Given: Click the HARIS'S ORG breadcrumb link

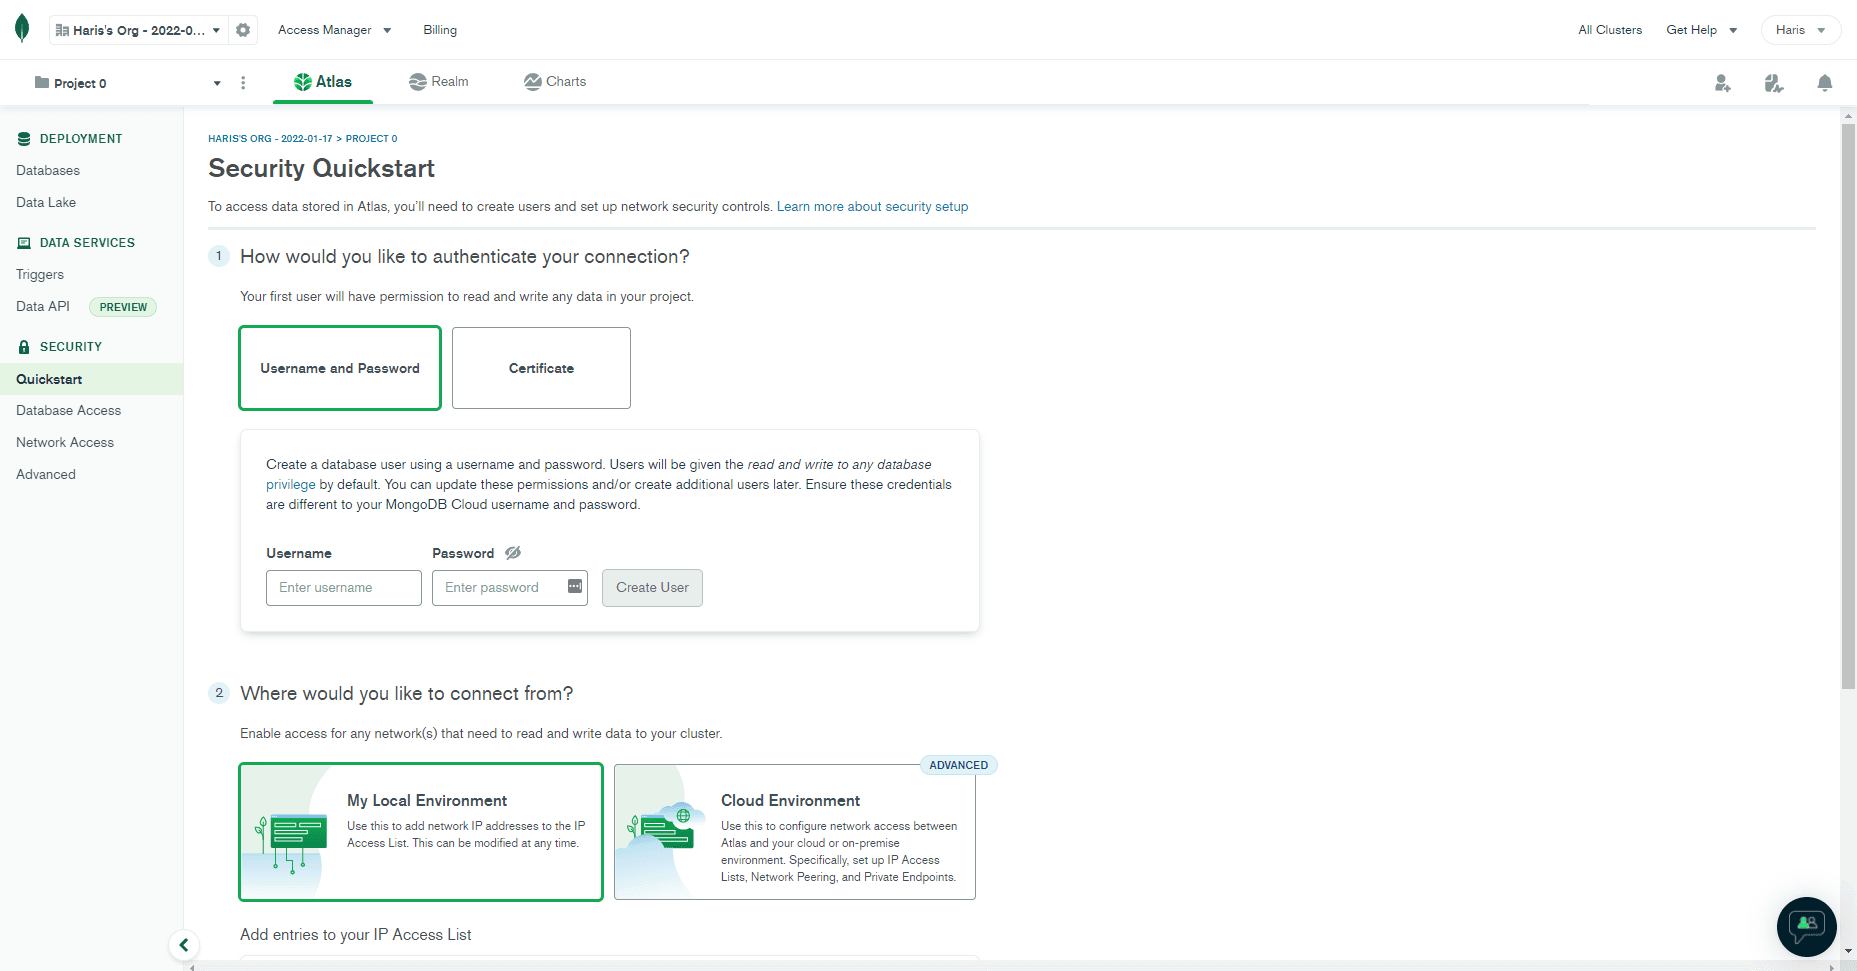Looking at the screenshot, I should pos(270,139).
